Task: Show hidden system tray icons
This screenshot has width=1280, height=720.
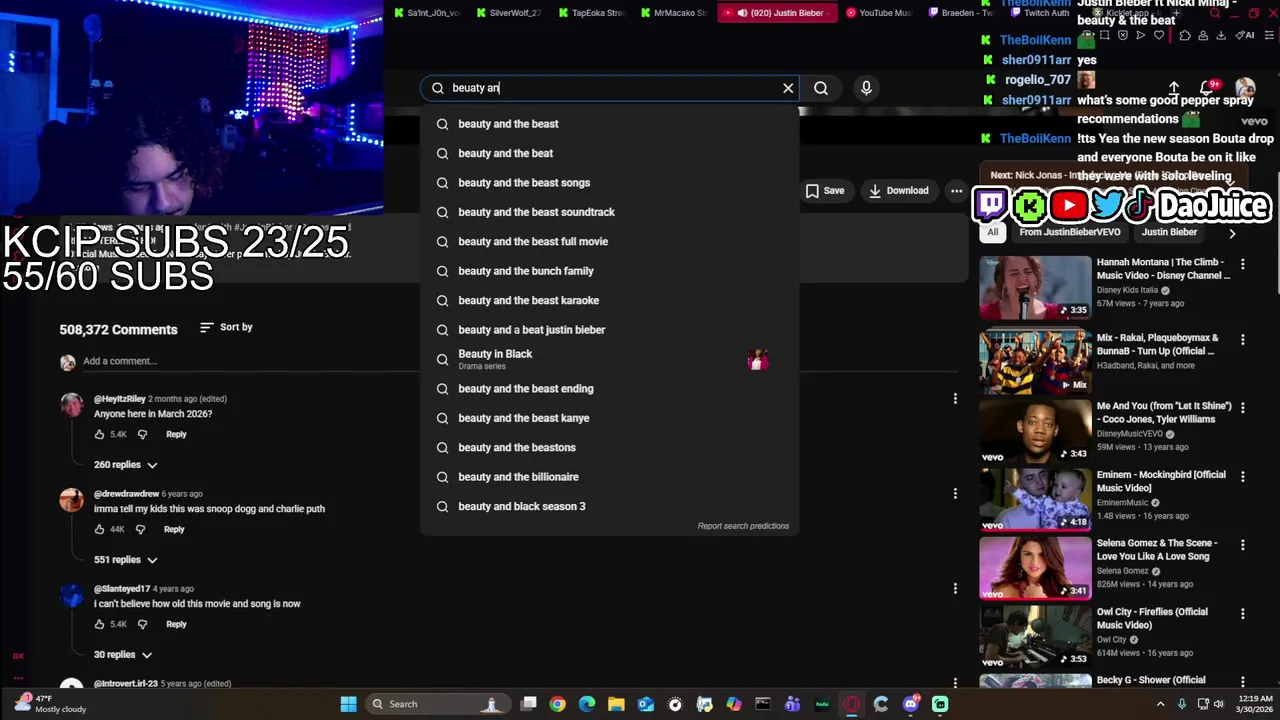Action: coord(1160,704)
